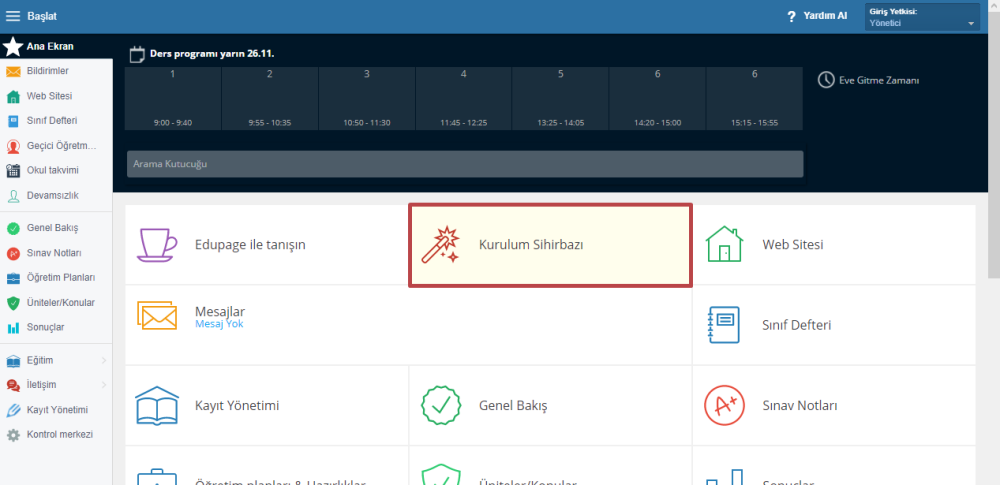Open the Sınav Notları A+ tile icon
Viewport: 1000px width, 485px height.
coord(724,405)
